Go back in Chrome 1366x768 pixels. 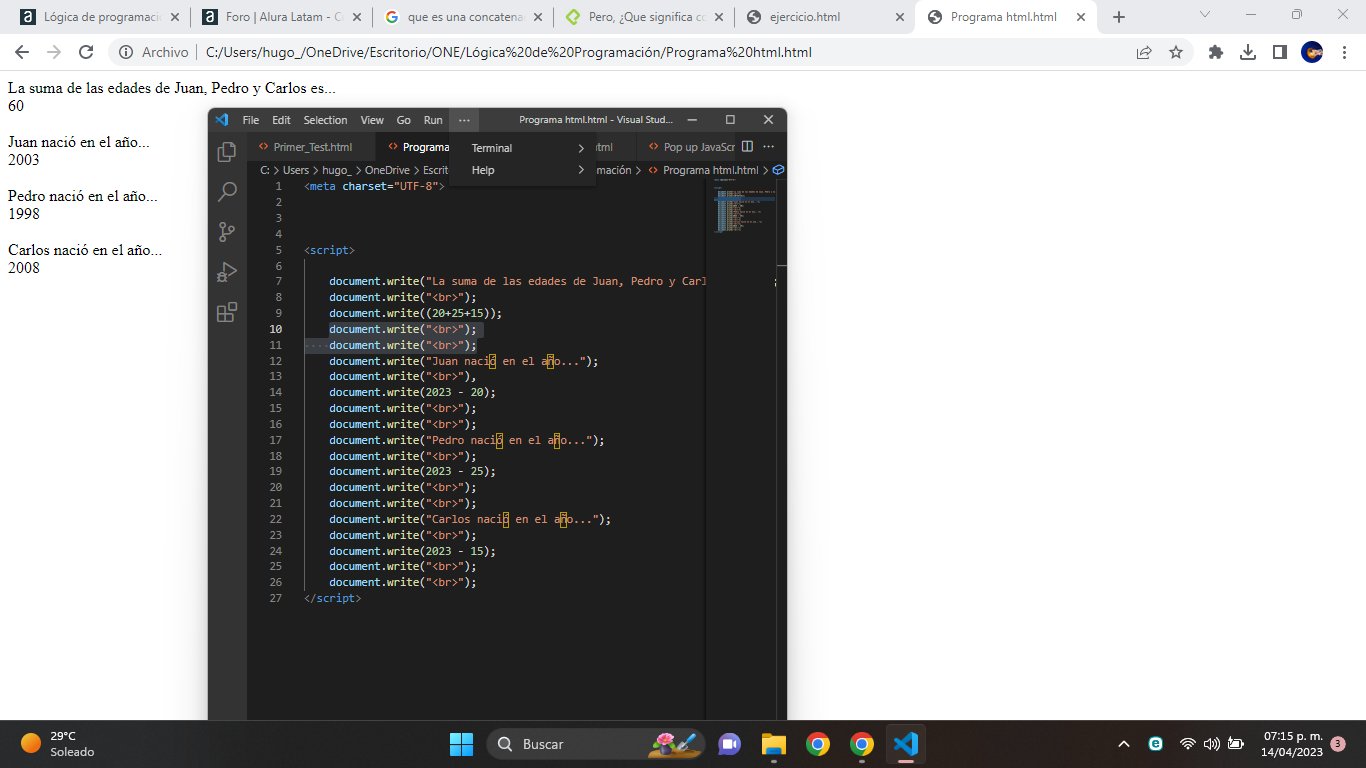(x=22, y=52)
